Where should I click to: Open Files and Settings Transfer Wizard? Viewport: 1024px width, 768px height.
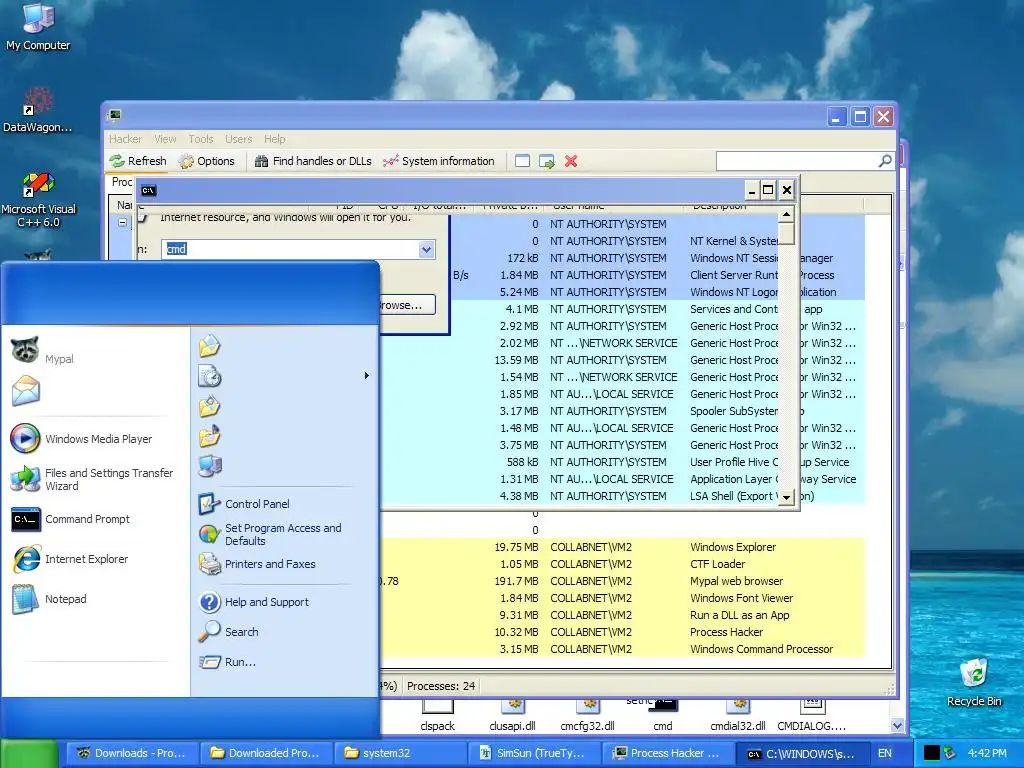pyautogui.click(x=91, y=479)
